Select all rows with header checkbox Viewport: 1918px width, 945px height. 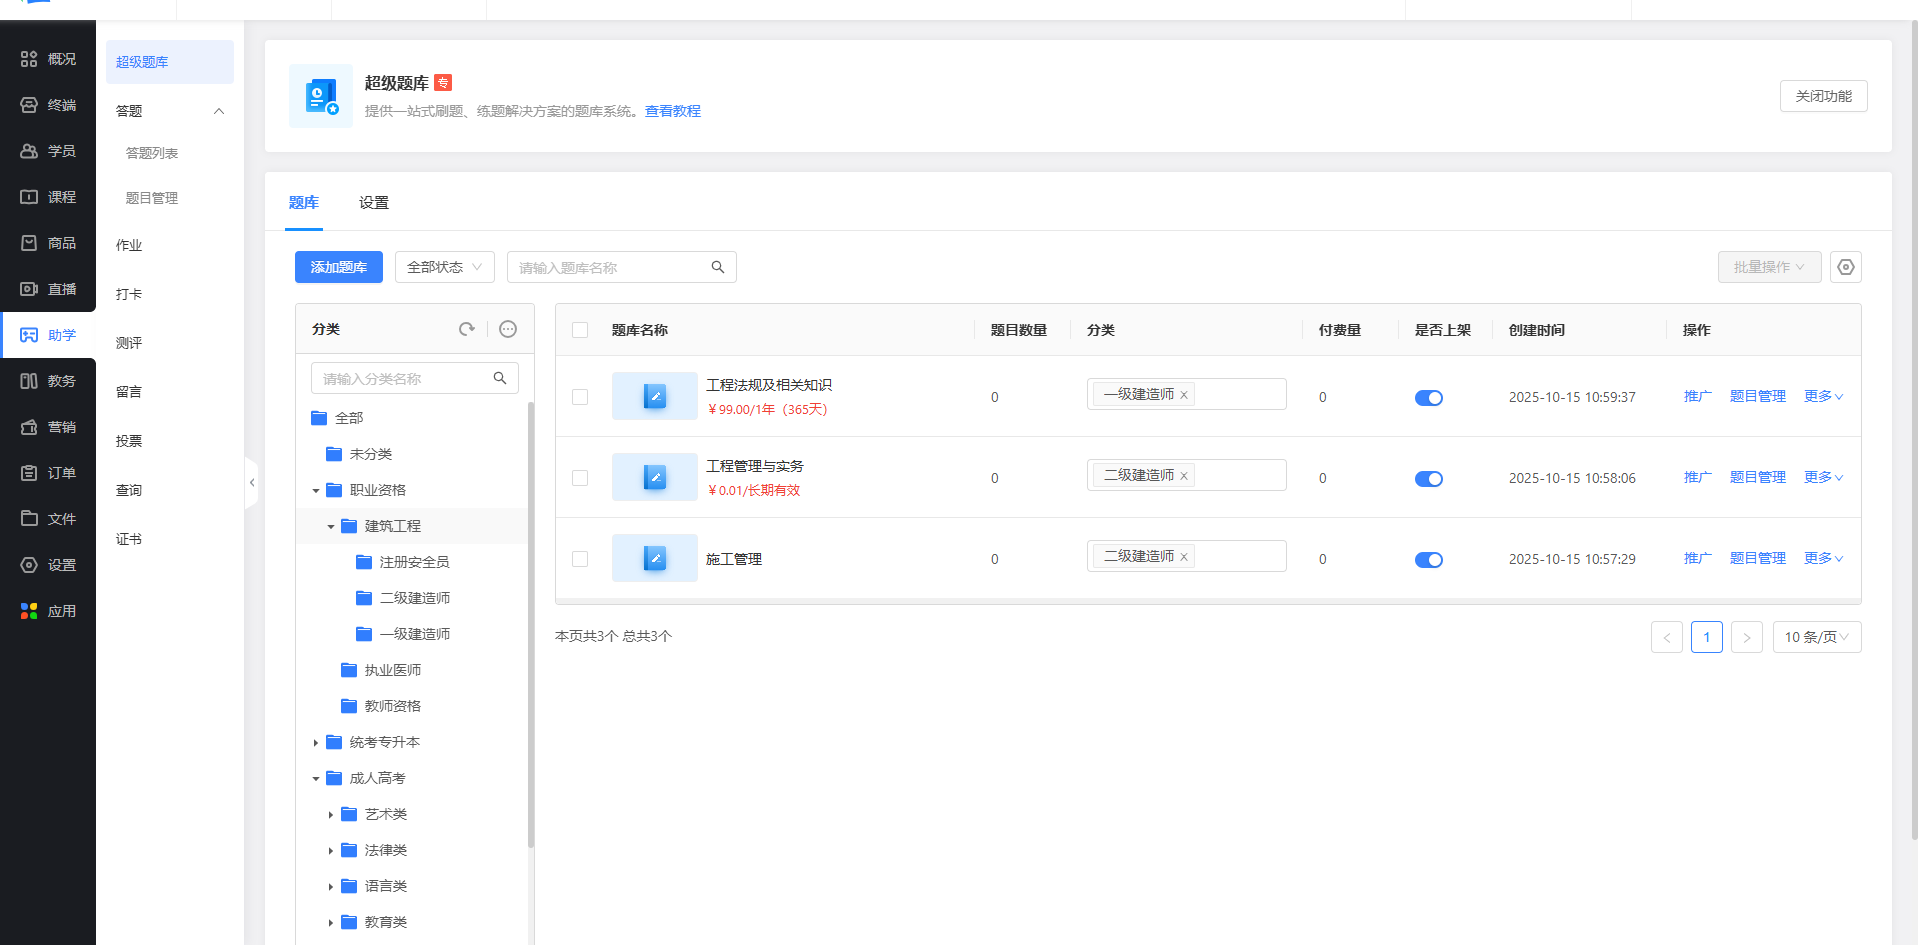580,330
